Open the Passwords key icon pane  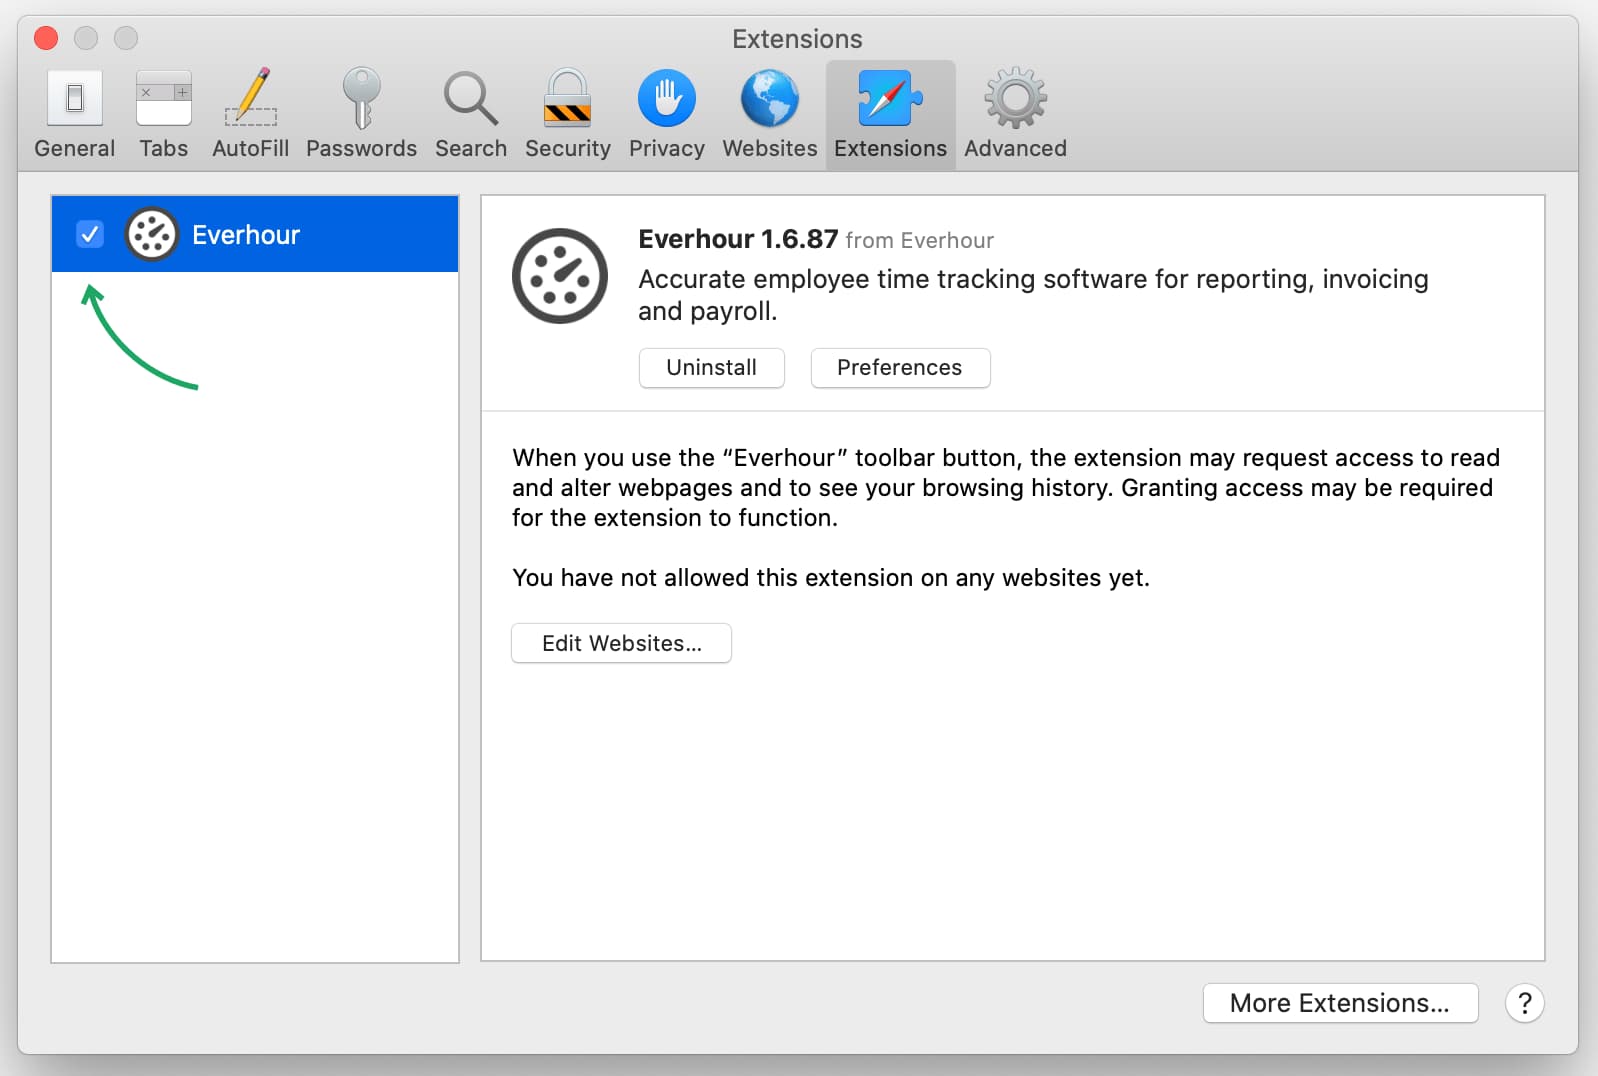(361, 114)
